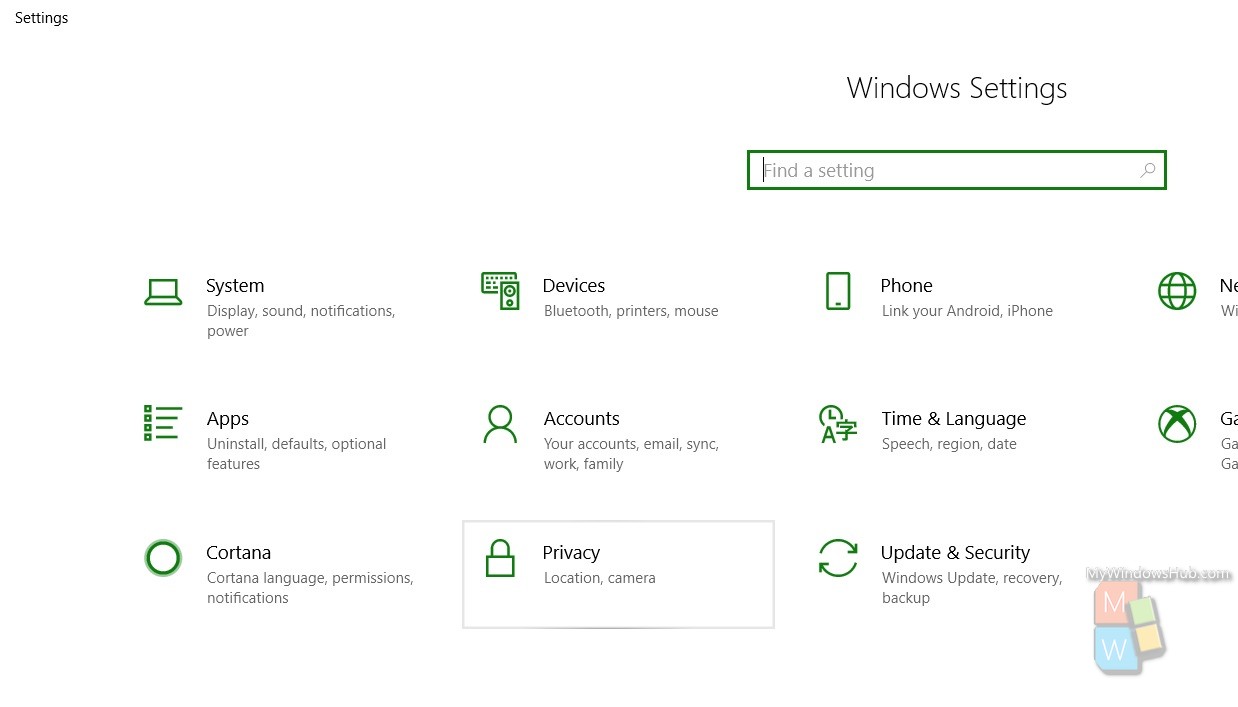Open the Phone settings icon
1238x707 pixels.
click(x=838, y=291)
